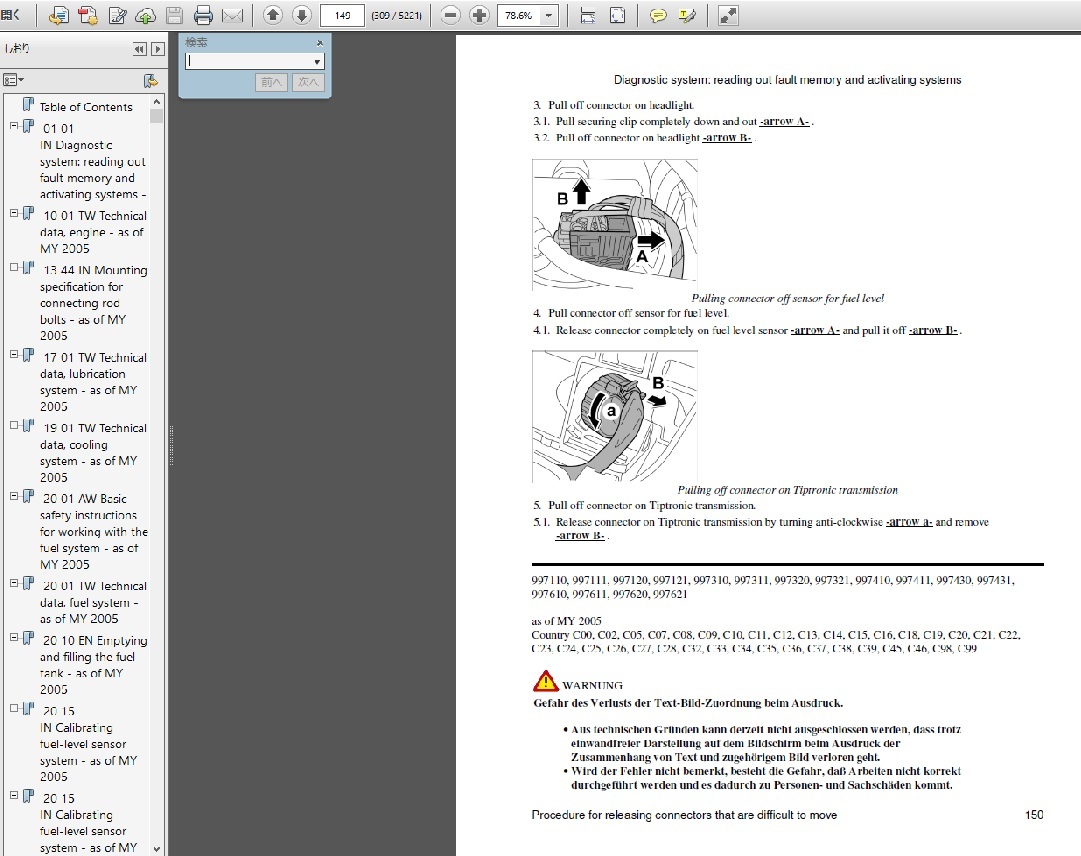Collapse the bookmarks panel with double-arrow button

140,49
